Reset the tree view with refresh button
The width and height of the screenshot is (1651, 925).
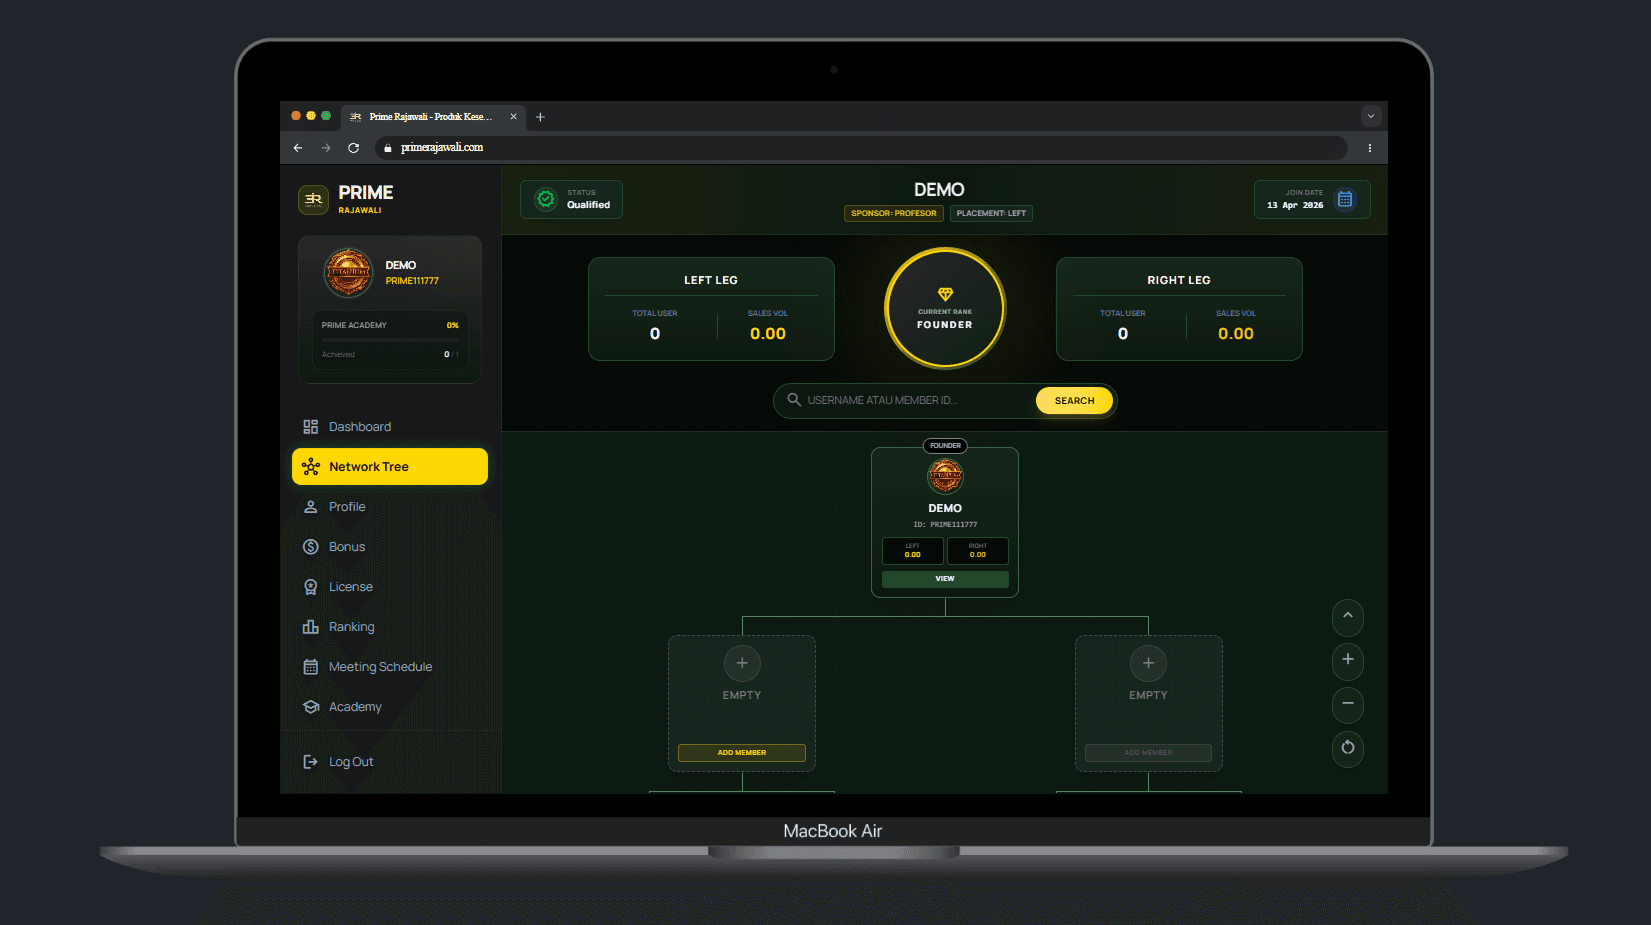(x=1348, y=748)
